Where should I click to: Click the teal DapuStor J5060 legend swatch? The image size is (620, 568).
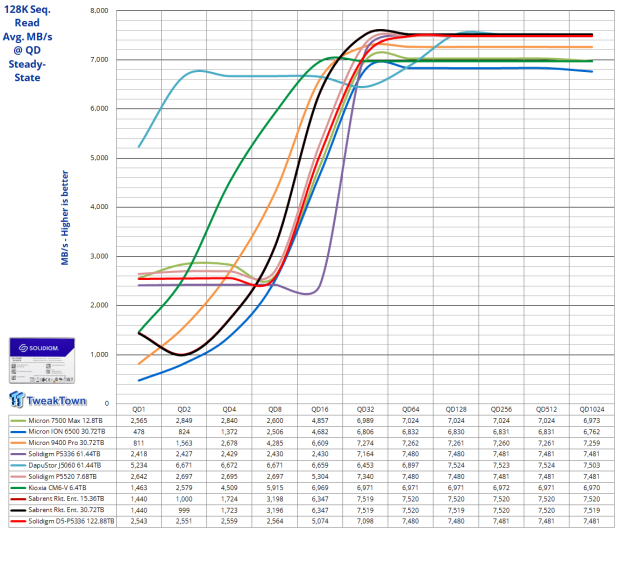click(18, 466)
